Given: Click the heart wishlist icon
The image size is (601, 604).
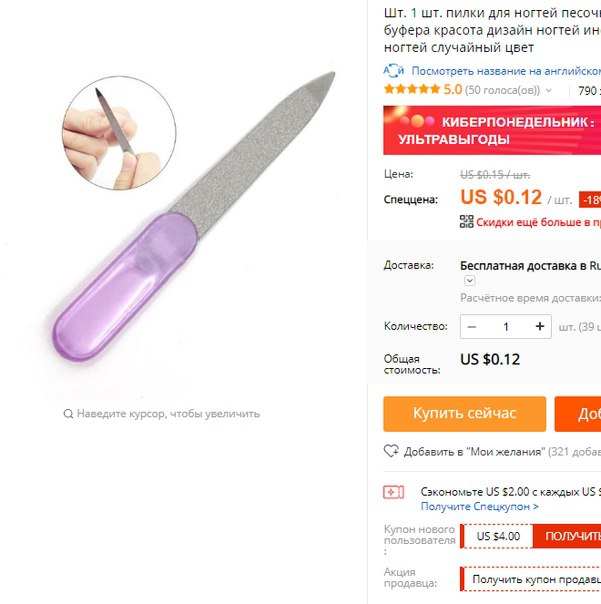Looking at the screenshot, I should click(391, 451).
